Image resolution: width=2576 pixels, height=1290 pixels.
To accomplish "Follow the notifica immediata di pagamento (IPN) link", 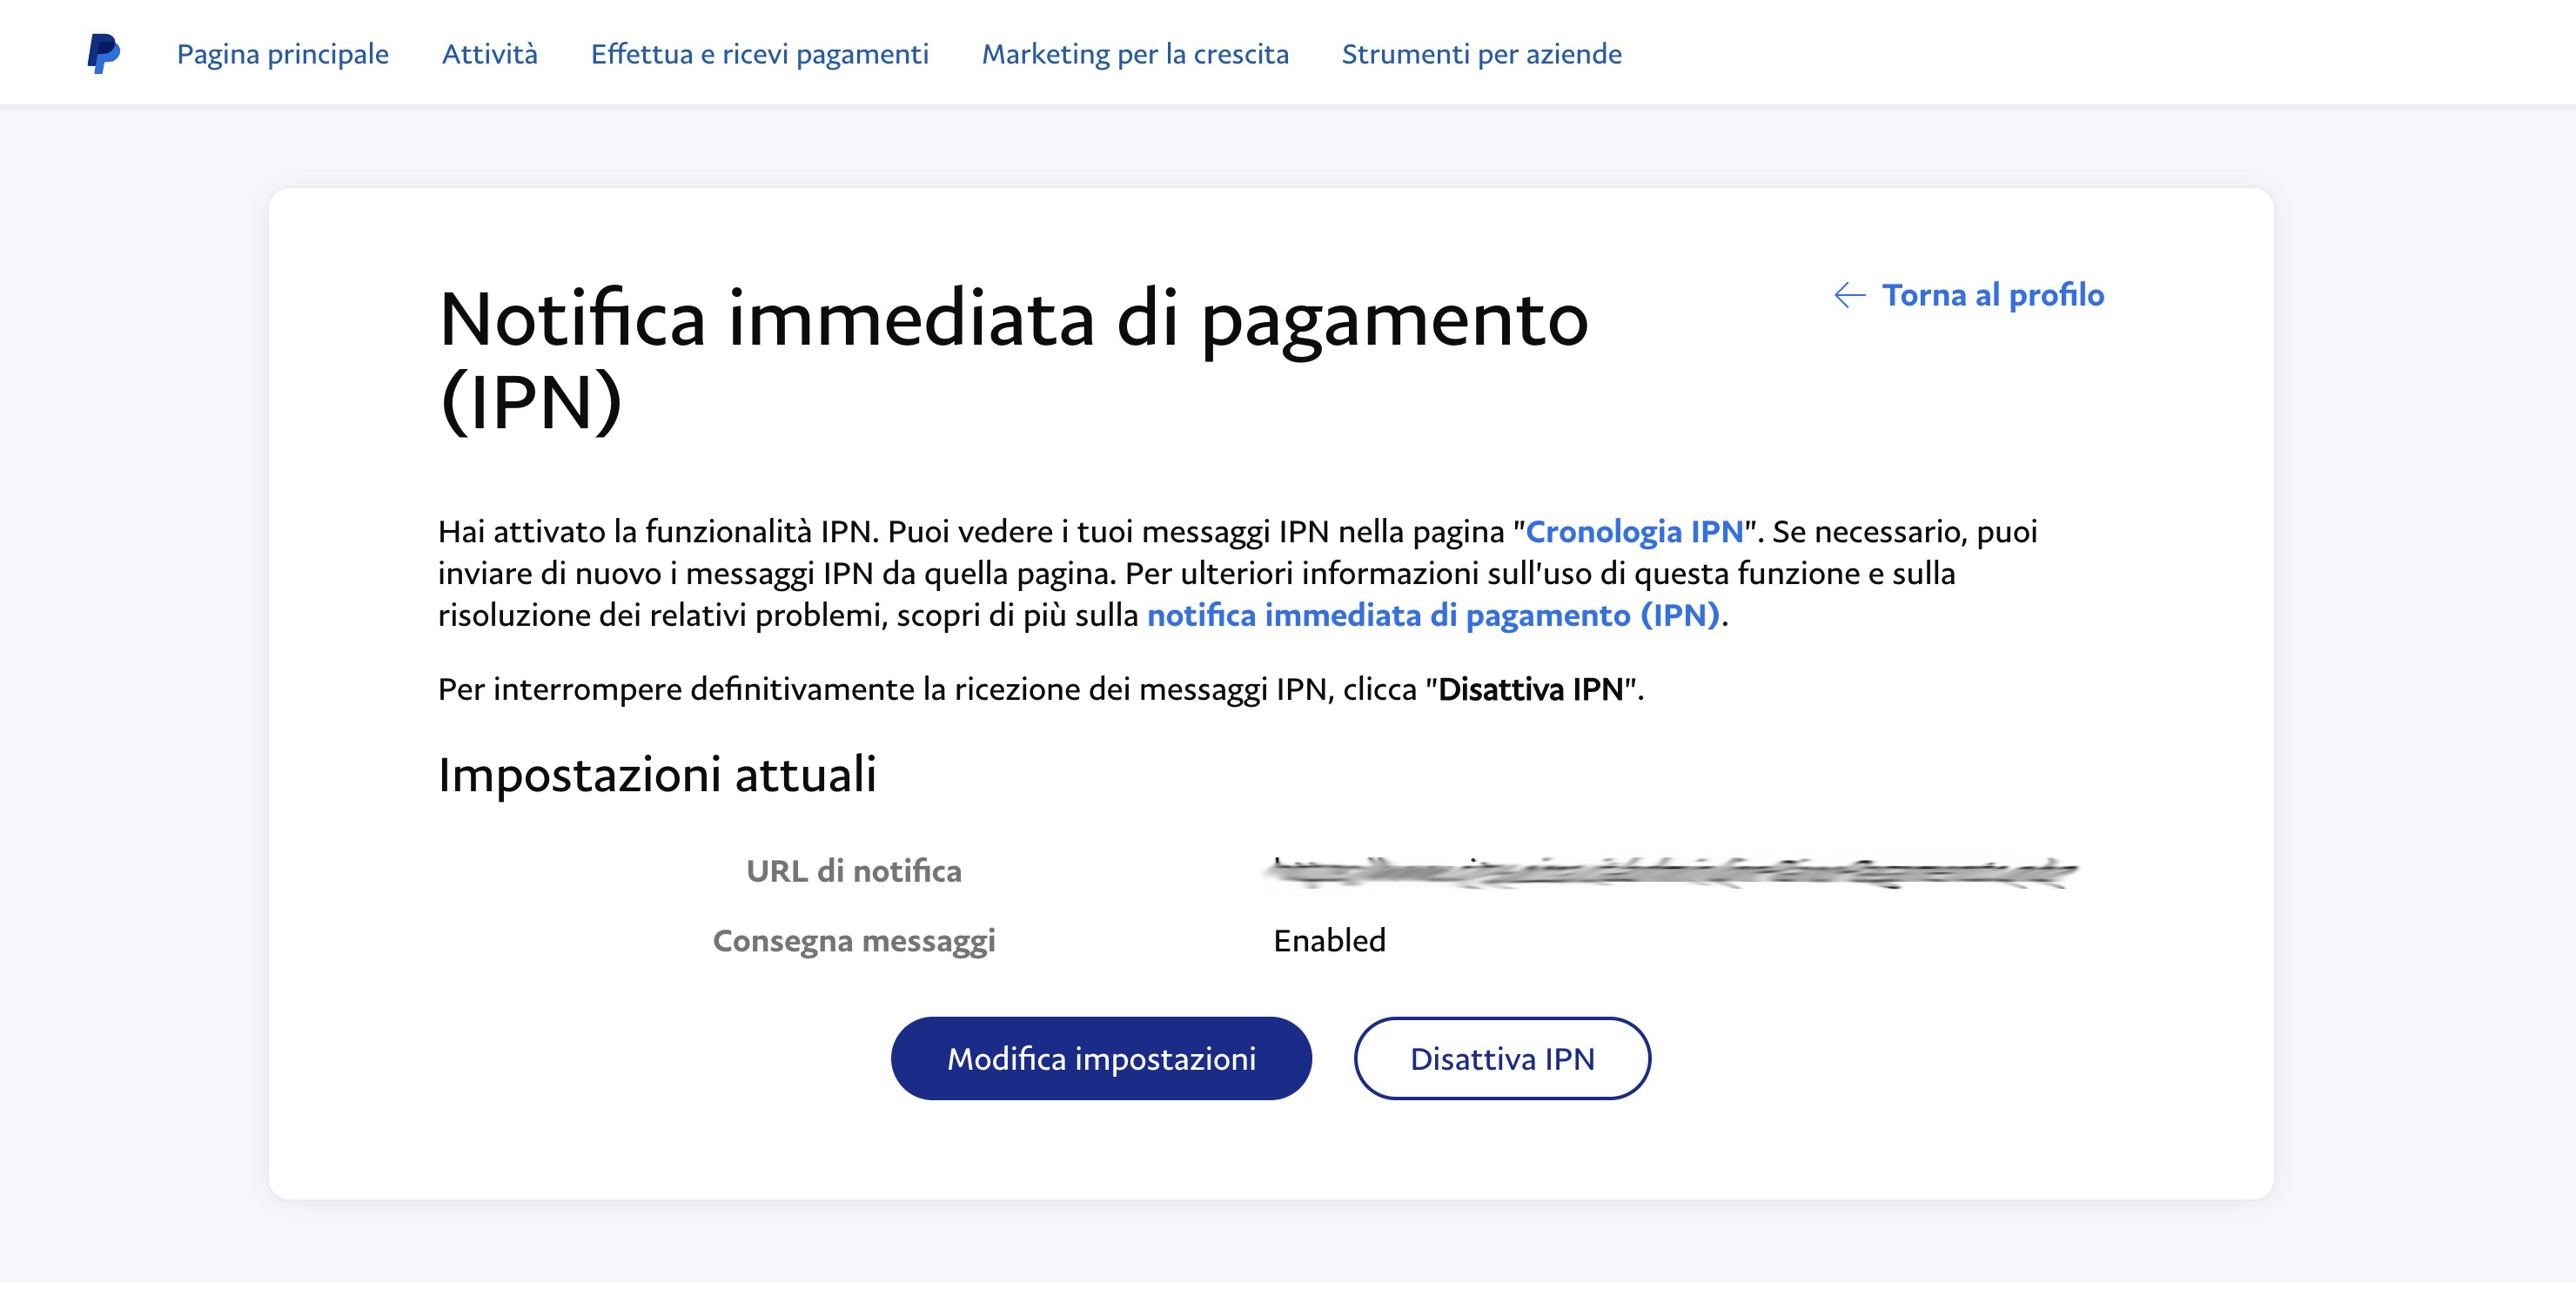I will point(1432,615).
